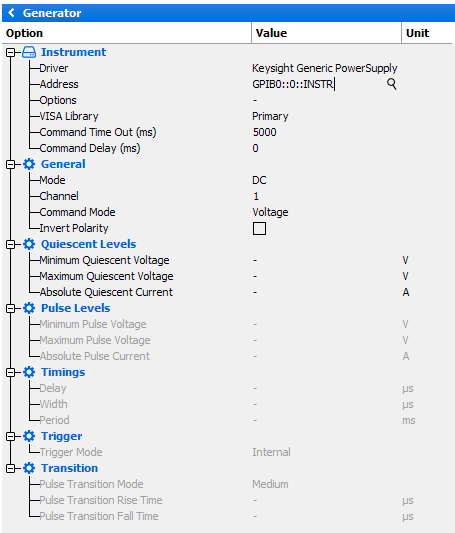455x533 pixels.
Task: Click the Quiescent Levels gear icon
Action: tap(29, 244)
